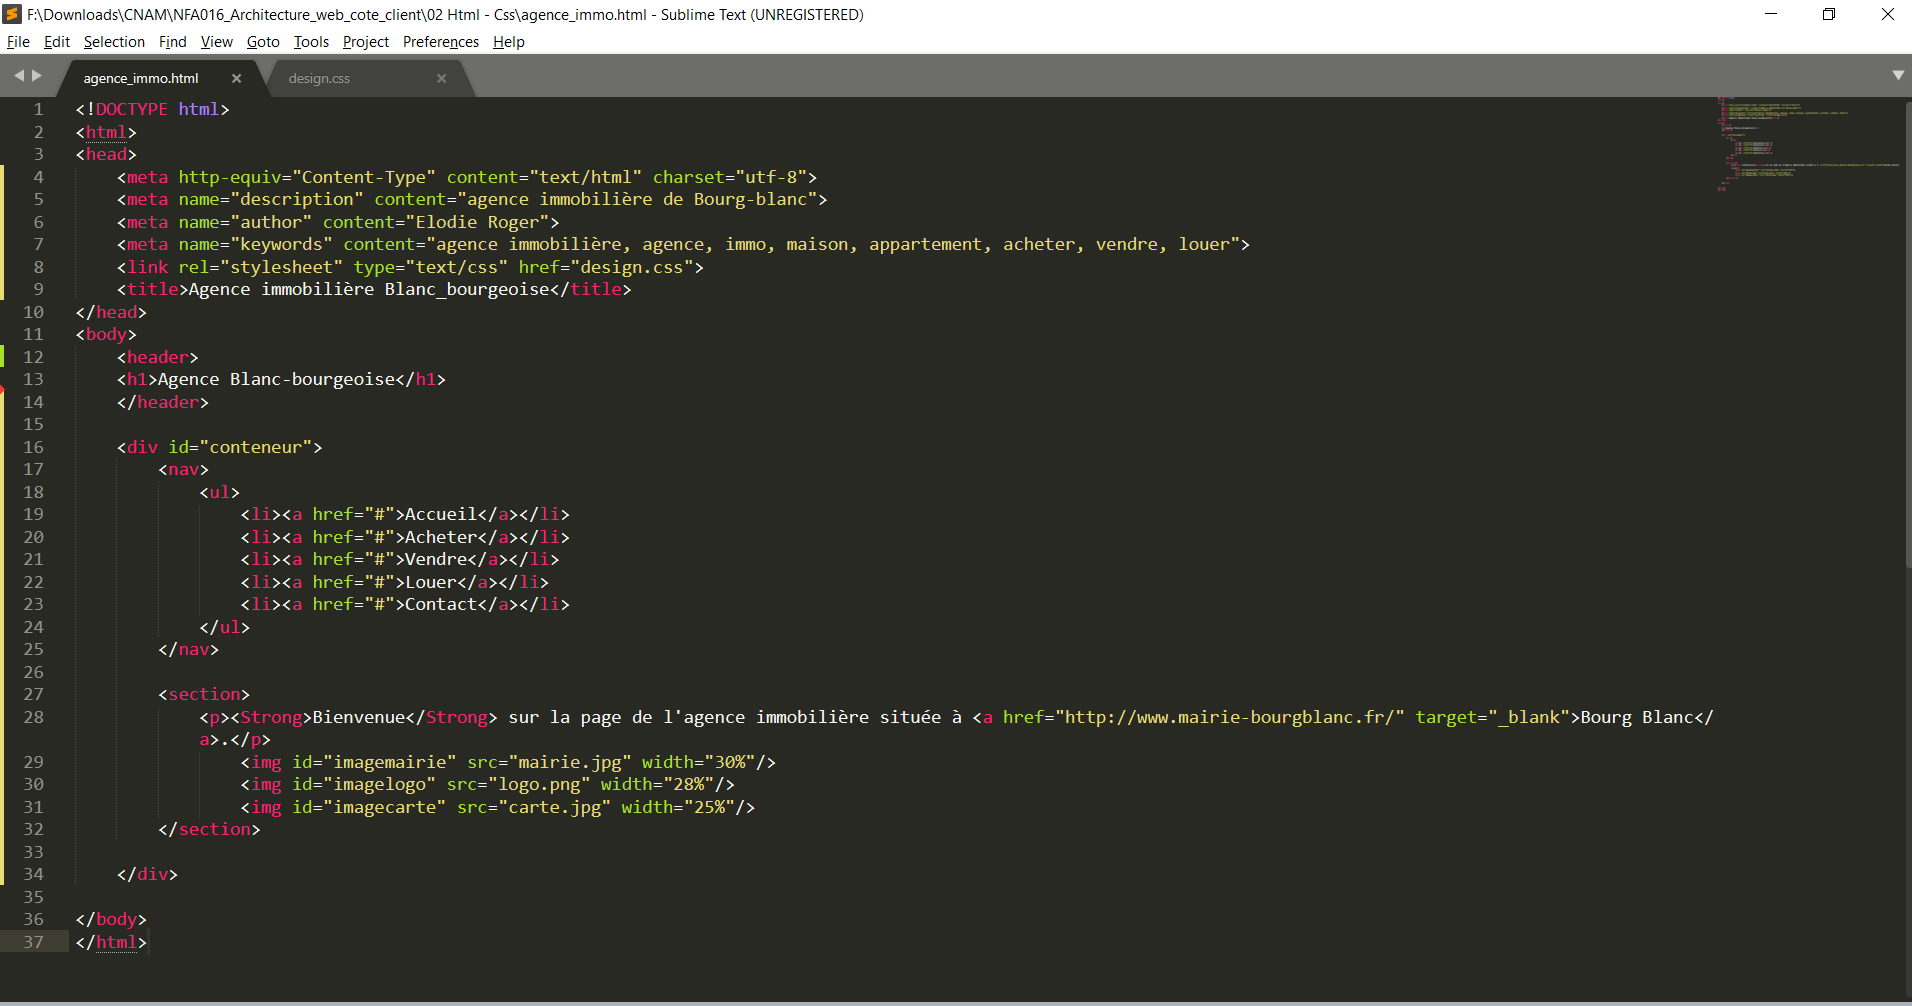The width and height of the screenshot is (1912, 1006).
Task: Close the design.css tab
Action: click(441, 79)
